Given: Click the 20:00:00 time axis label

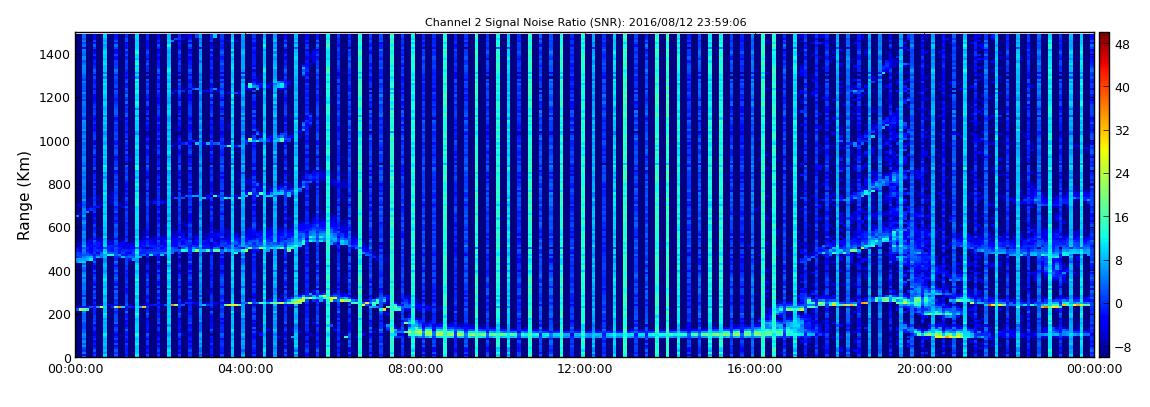Looking at the screenshot, I should (925, 370).
